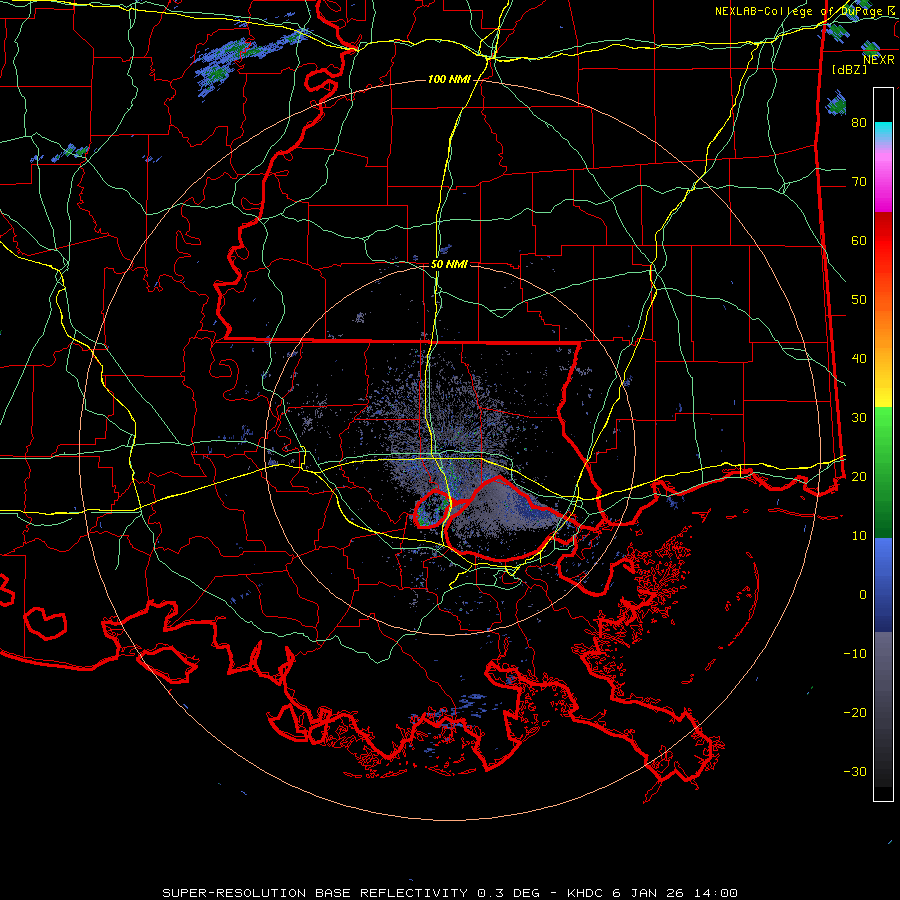
Task: Pick the bright green band on the color bar
Action: (x=883, y=428)
